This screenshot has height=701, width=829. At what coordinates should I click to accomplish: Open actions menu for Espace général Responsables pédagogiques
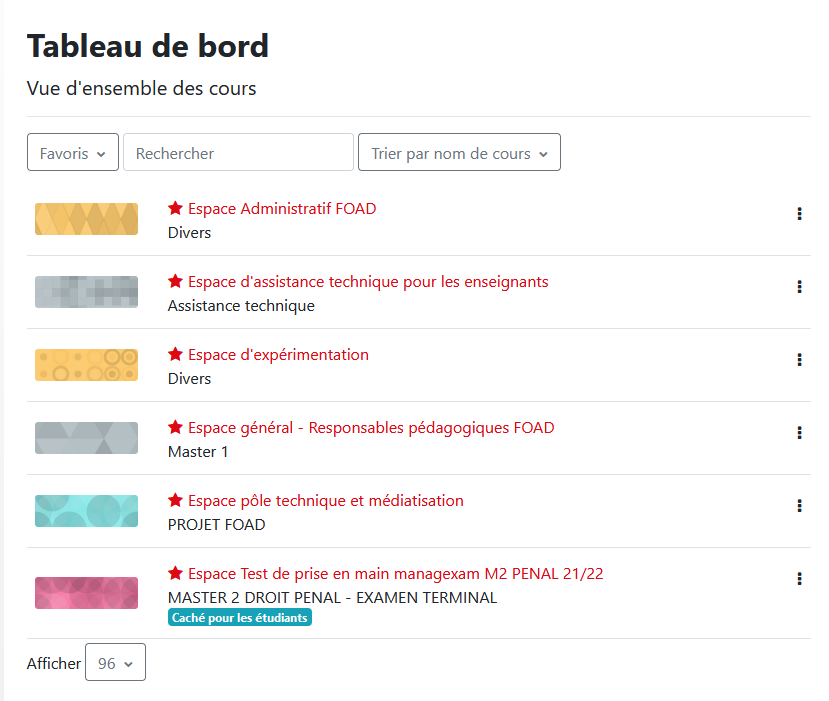[x=799, y=432]
